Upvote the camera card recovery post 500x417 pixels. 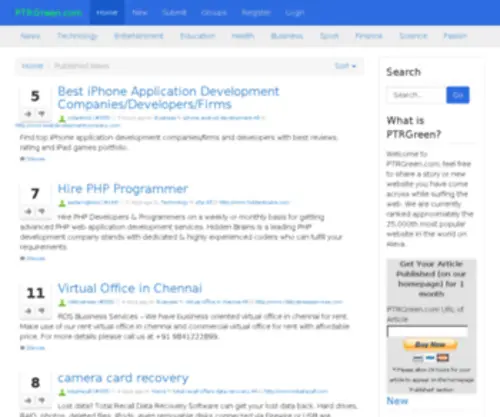click(28, 400)
